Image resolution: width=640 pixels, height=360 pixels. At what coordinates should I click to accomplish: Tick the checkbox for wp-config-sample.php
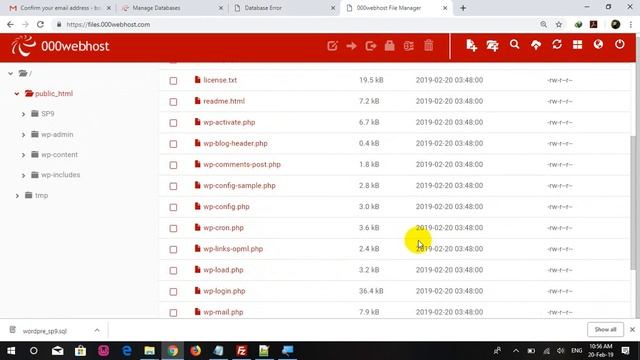coord(173,186)
